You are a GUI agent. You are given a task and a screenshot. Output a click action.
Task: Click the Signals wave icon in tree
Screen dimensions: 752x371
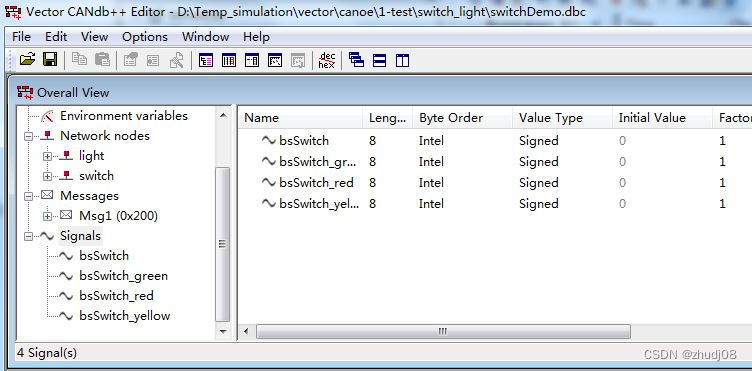coord(47,236)
